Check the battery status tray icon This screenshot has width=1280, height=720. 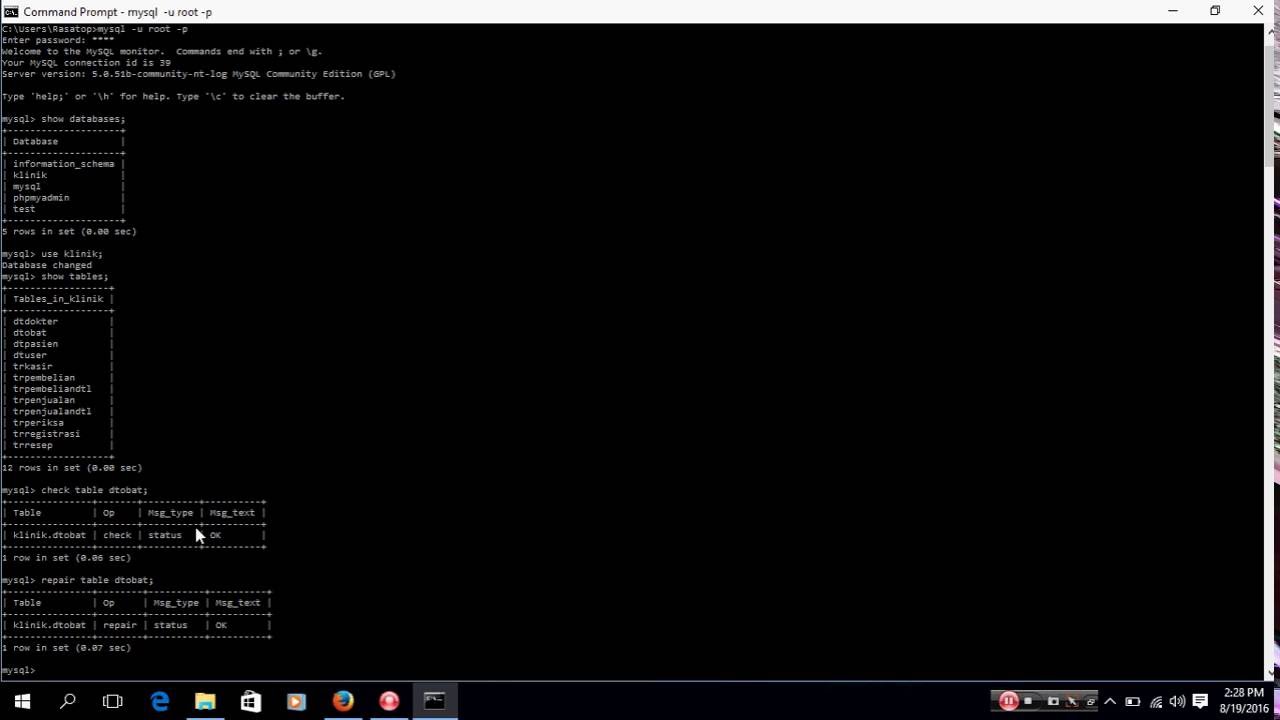coord(1133,701)
